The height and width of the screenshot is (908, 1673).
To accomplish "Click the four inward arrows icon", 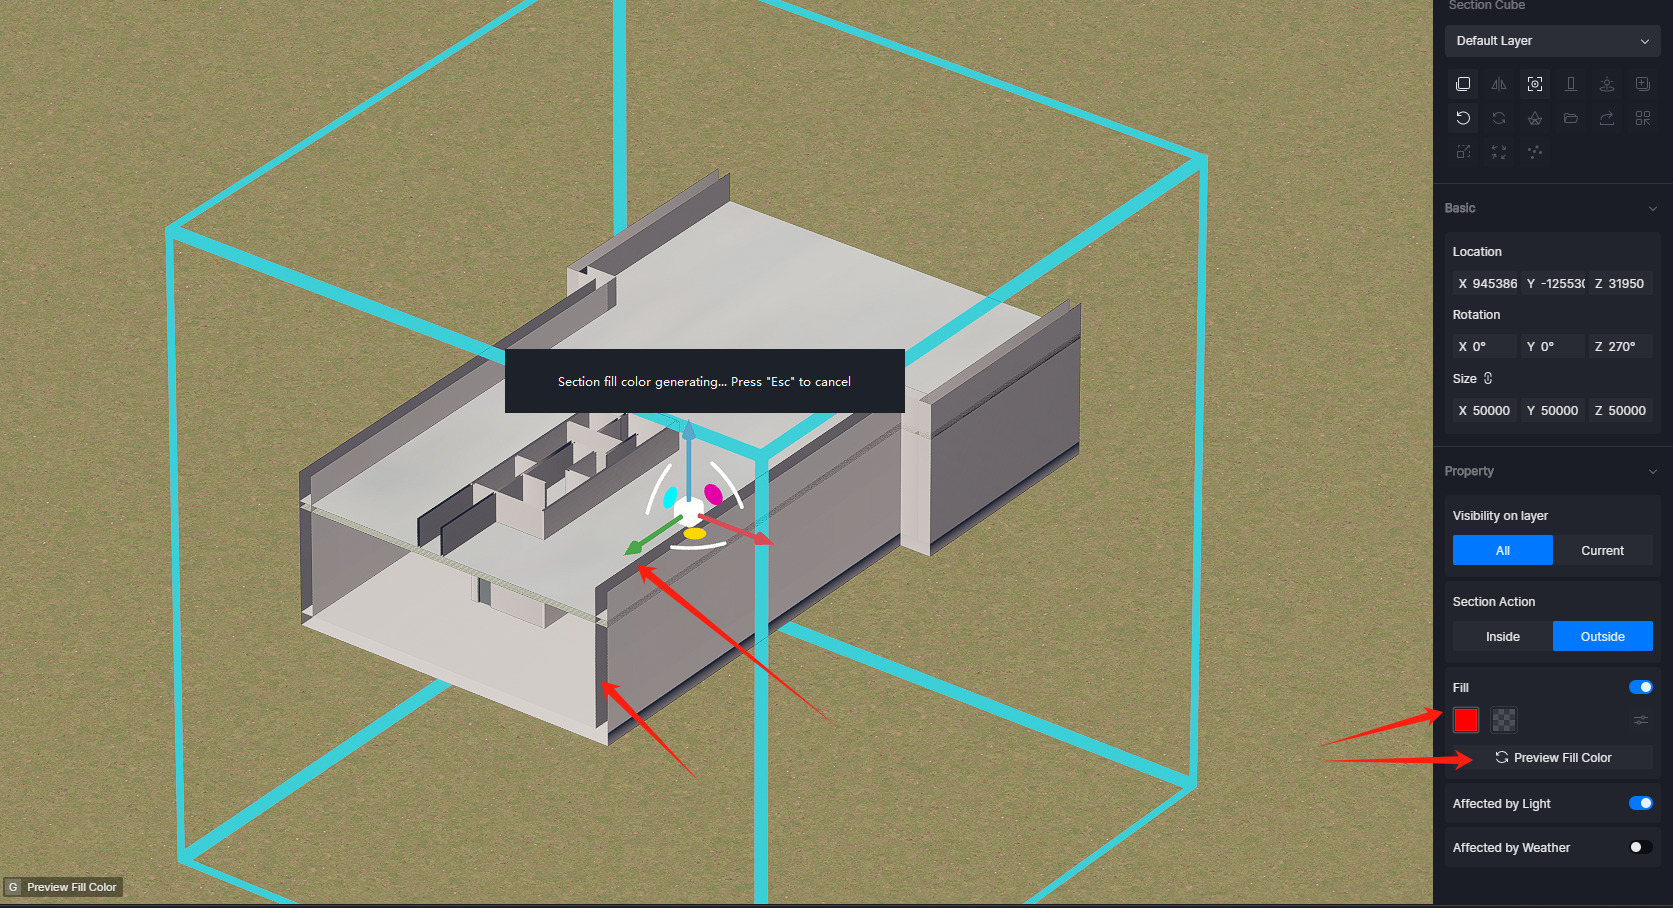I will (1499, 152).
